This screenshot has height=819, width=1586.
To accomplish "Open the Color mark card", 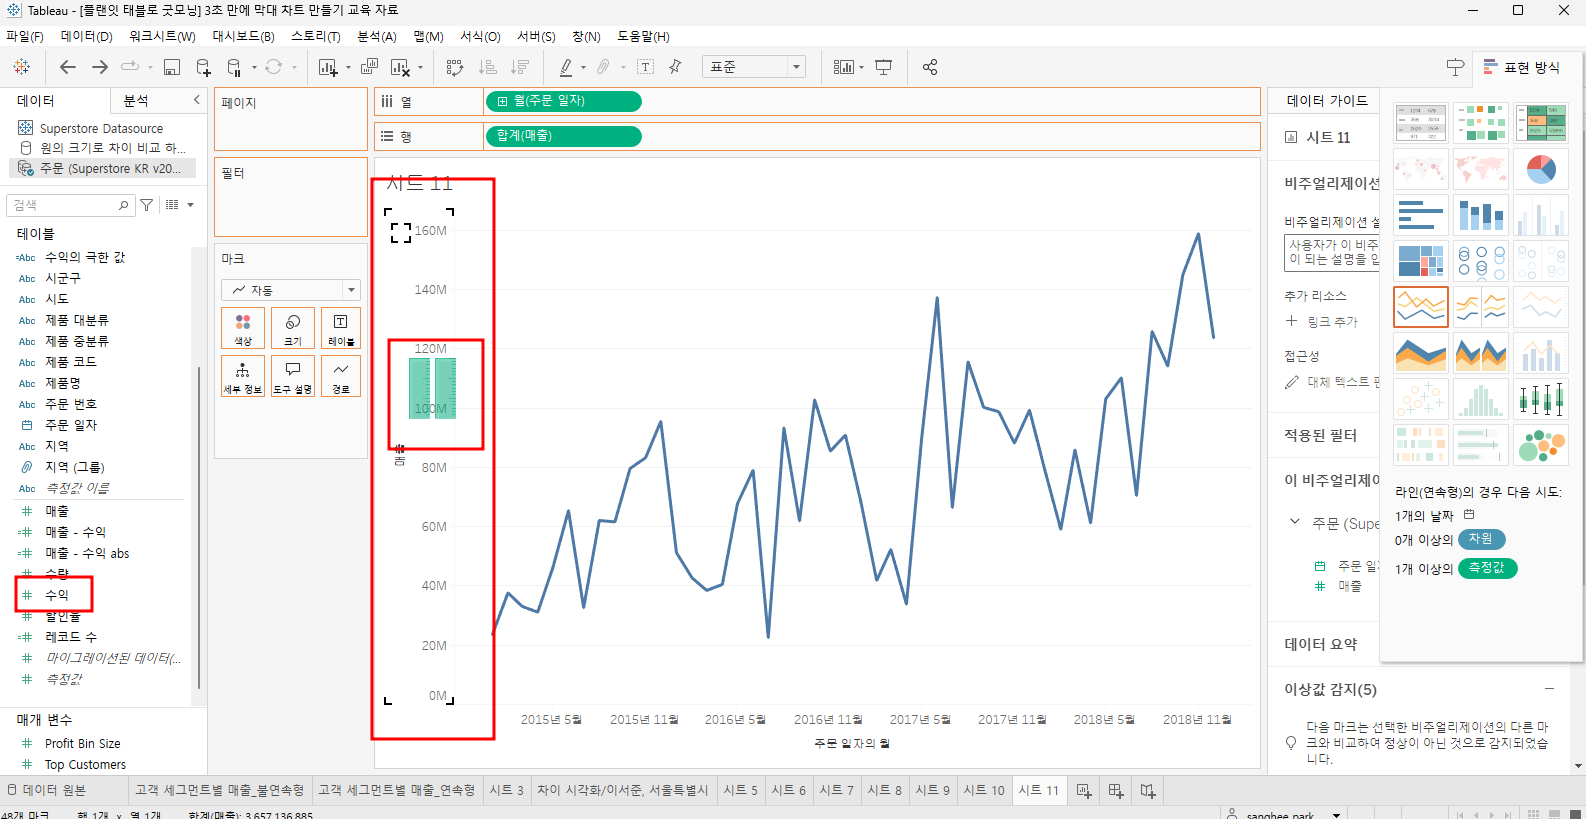I will [x=243, y=328].
